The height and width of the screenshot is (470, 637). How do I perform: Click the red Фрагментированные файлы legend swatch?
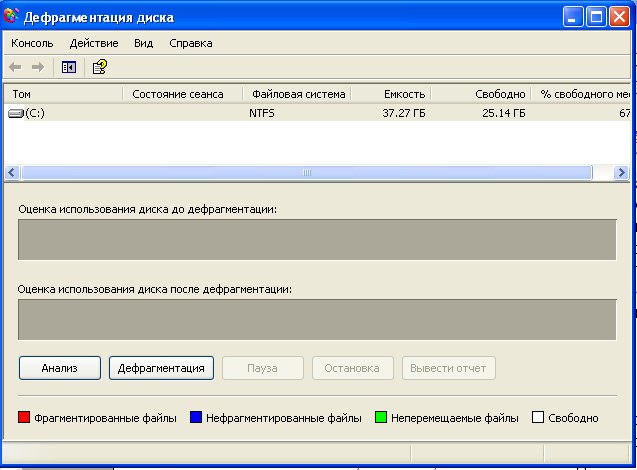point(24,417)
